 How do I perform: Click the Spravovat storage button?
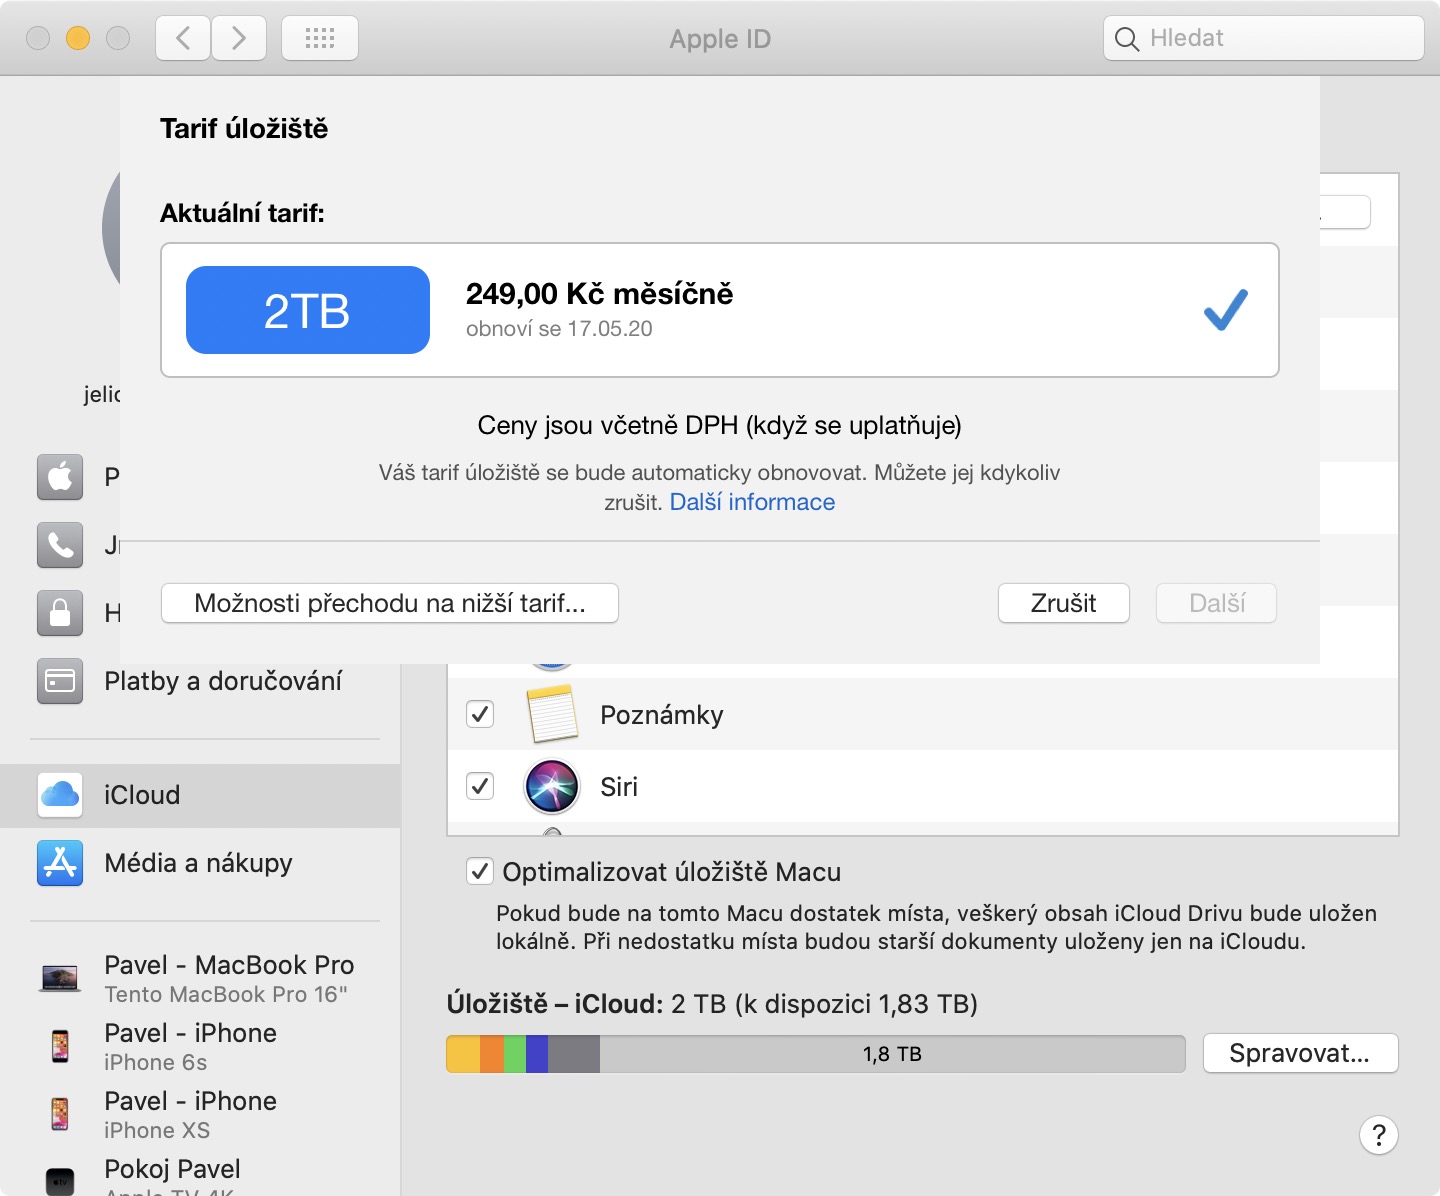[1299, 1053]
